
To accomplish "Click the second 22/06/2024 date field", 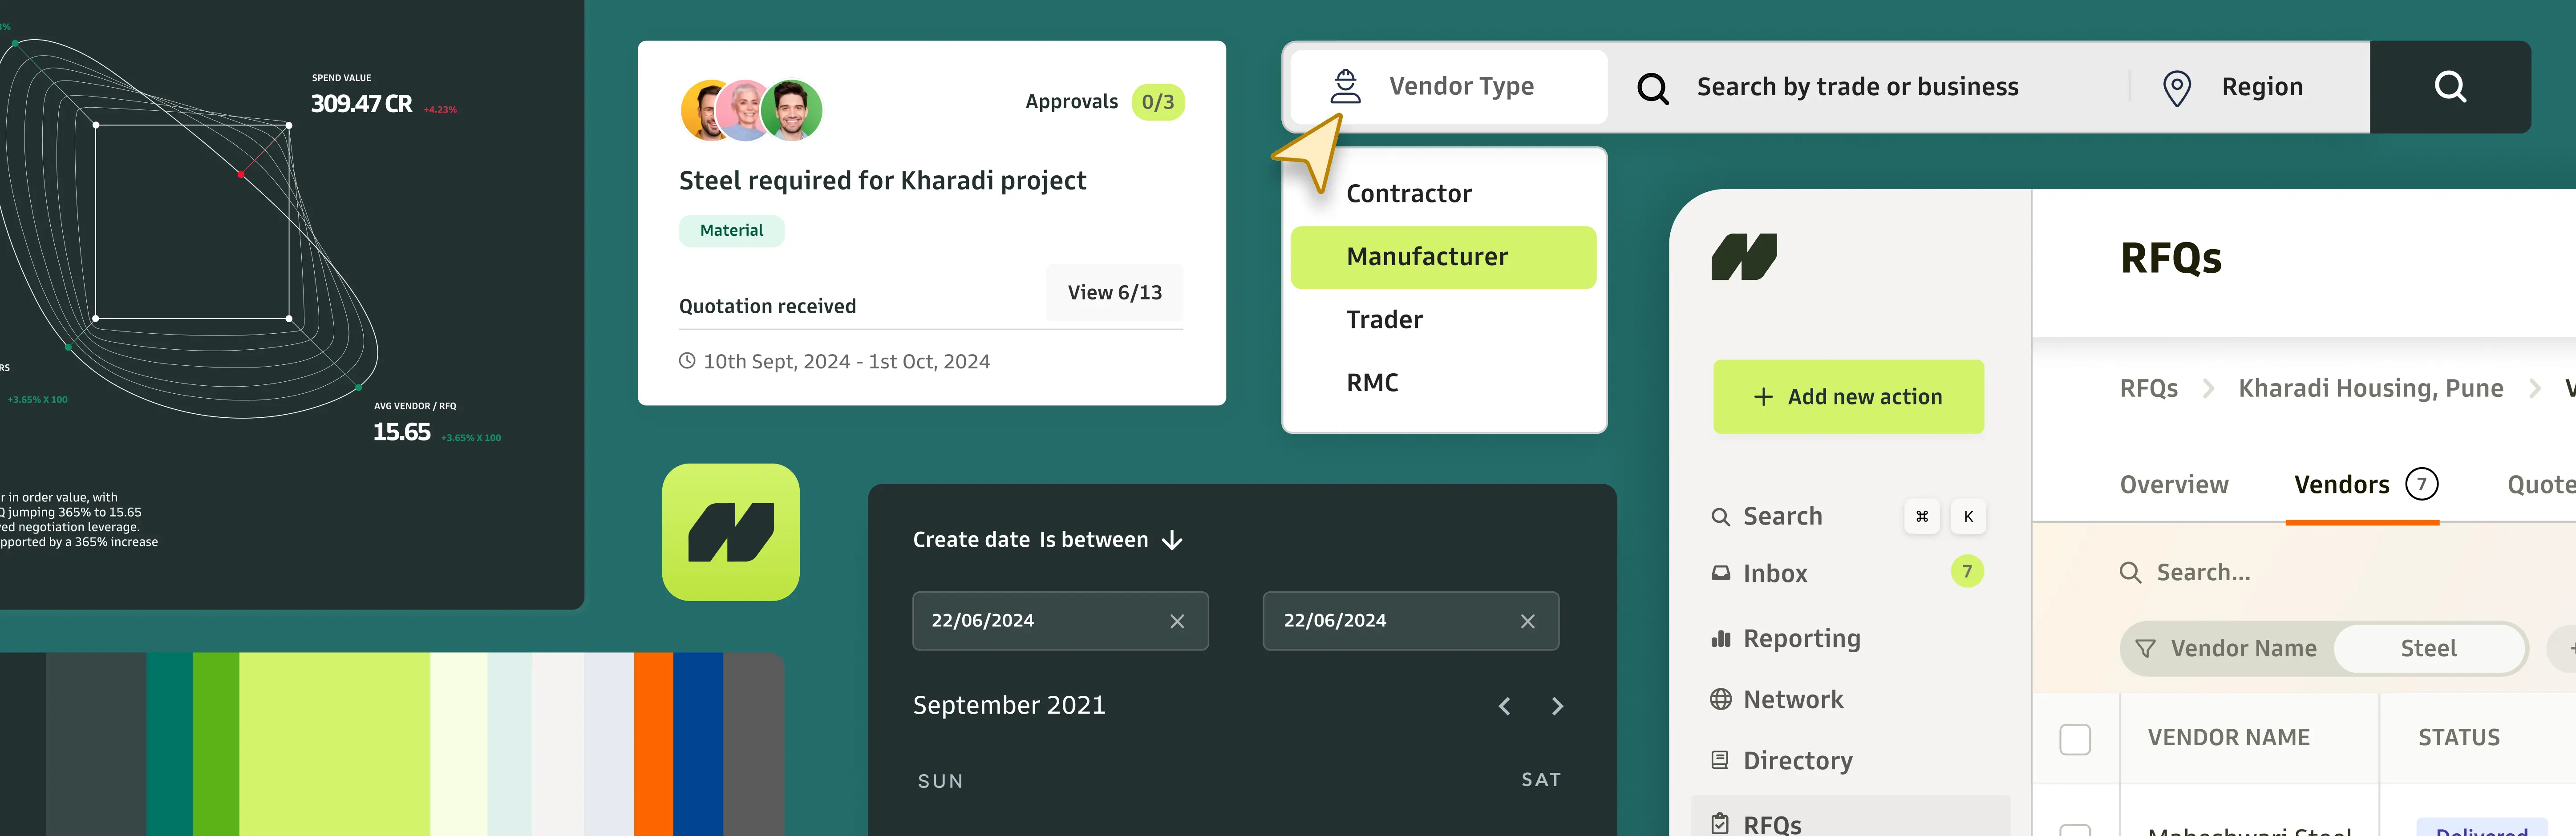I will 1410,621.
